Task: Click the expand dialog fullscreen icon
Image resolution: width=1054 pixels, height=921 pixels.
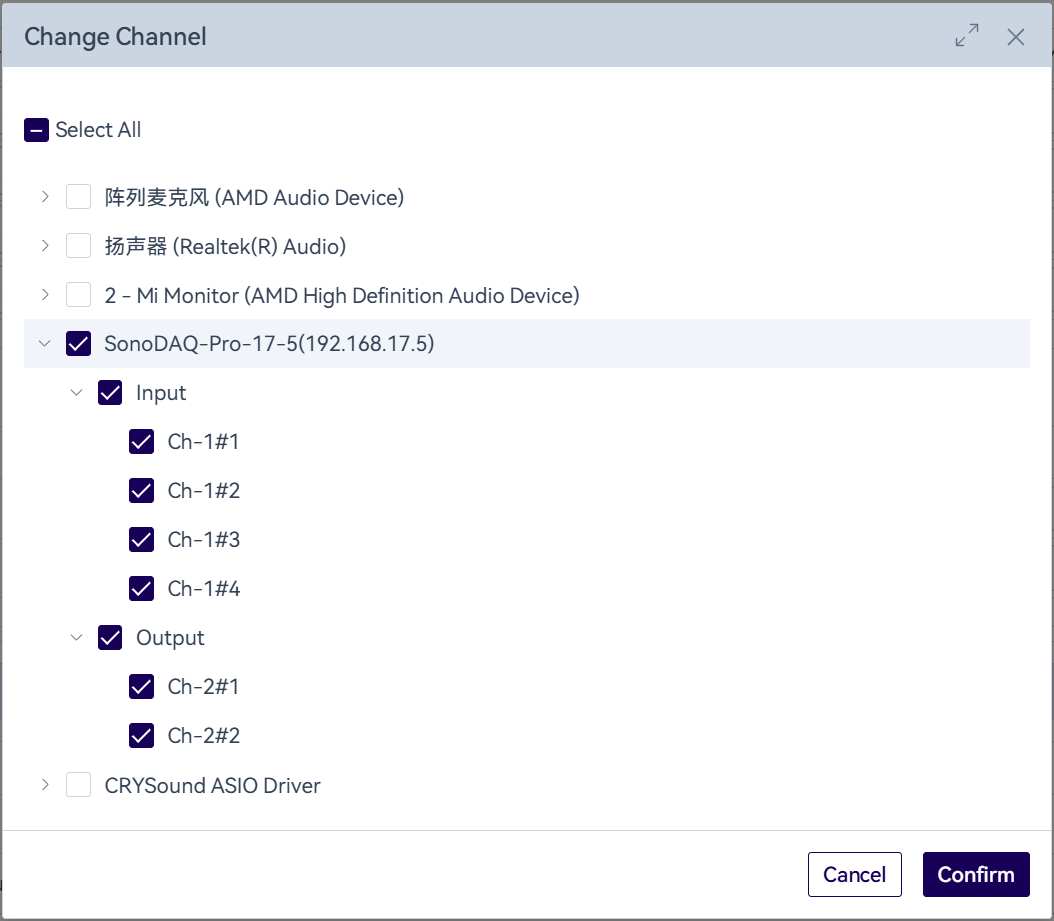Action: pyautogui.click(x=966, y=37)
